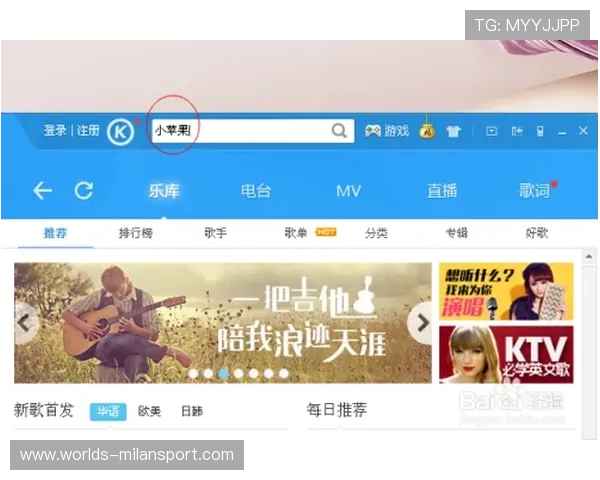Click the gold money bag icon
Viewport: 600px width, 480px height.
(x=427, y=131)
